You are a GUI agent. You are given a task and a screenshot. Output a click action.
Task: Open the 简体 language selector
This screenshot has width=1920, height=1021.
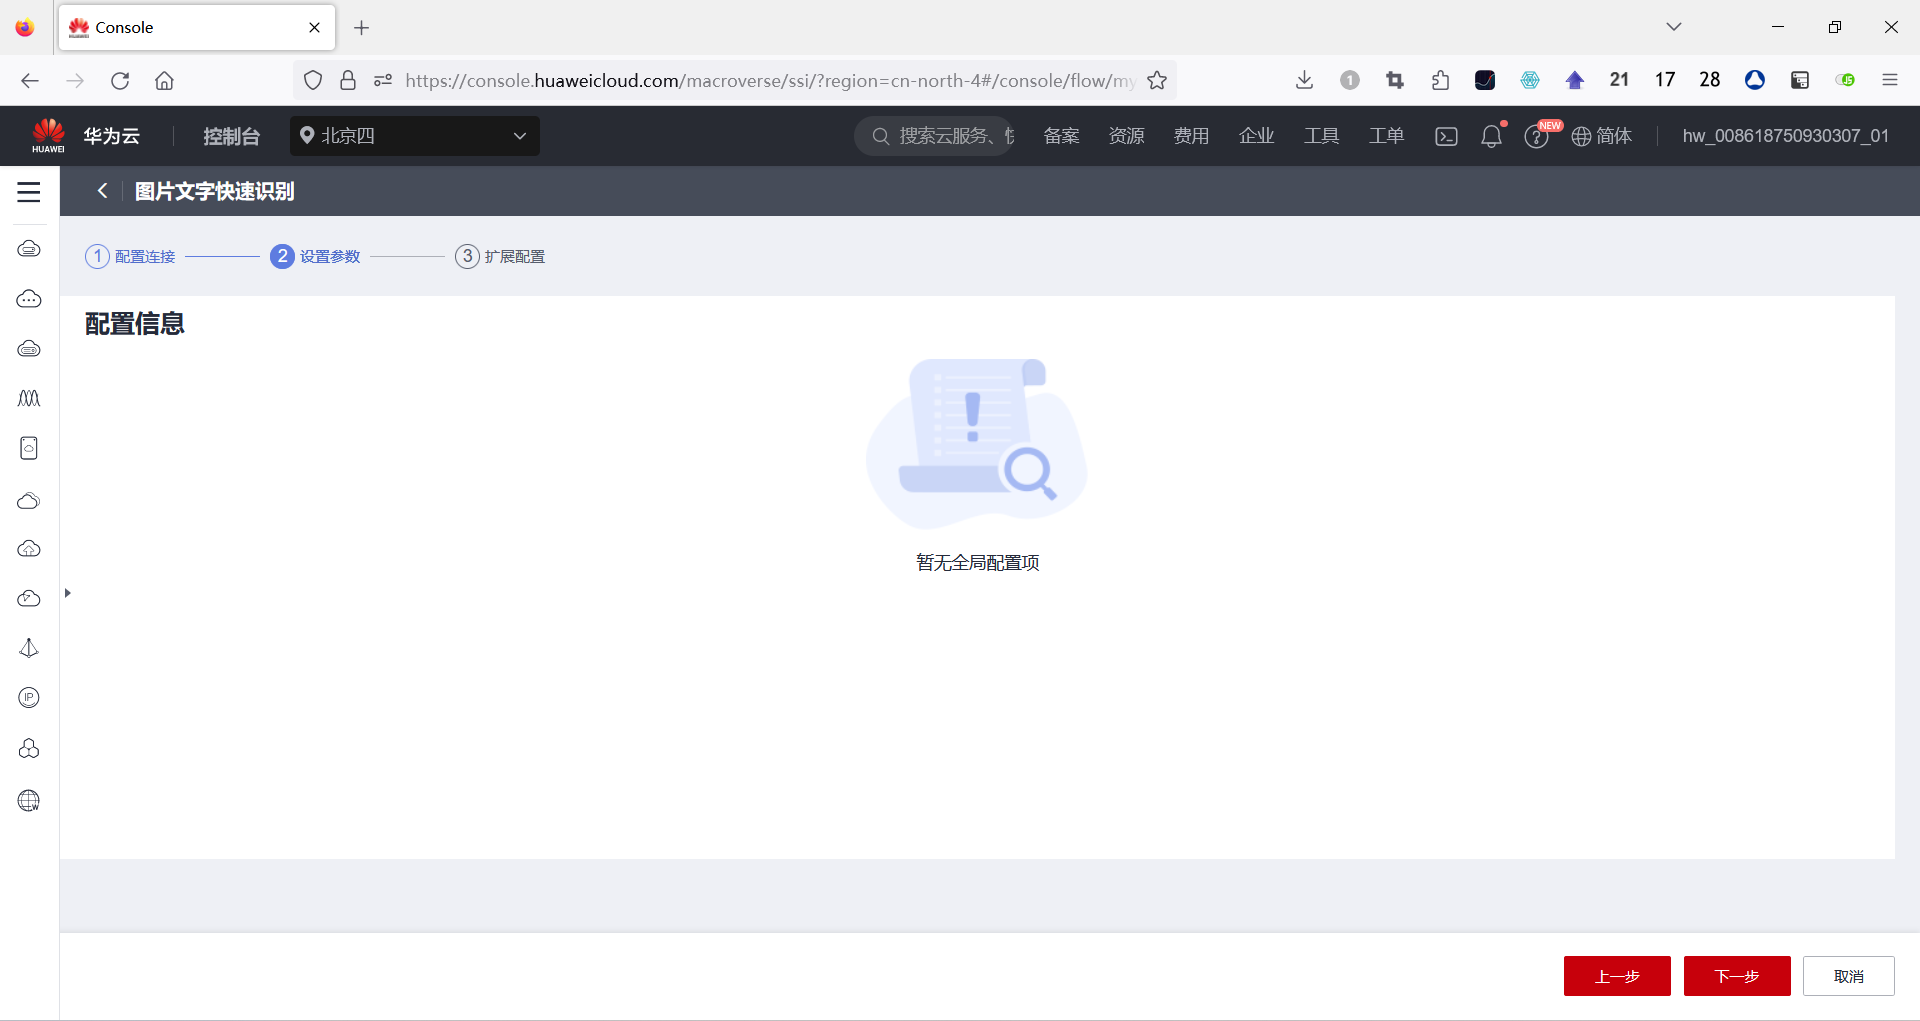(x=1601, y=136)
